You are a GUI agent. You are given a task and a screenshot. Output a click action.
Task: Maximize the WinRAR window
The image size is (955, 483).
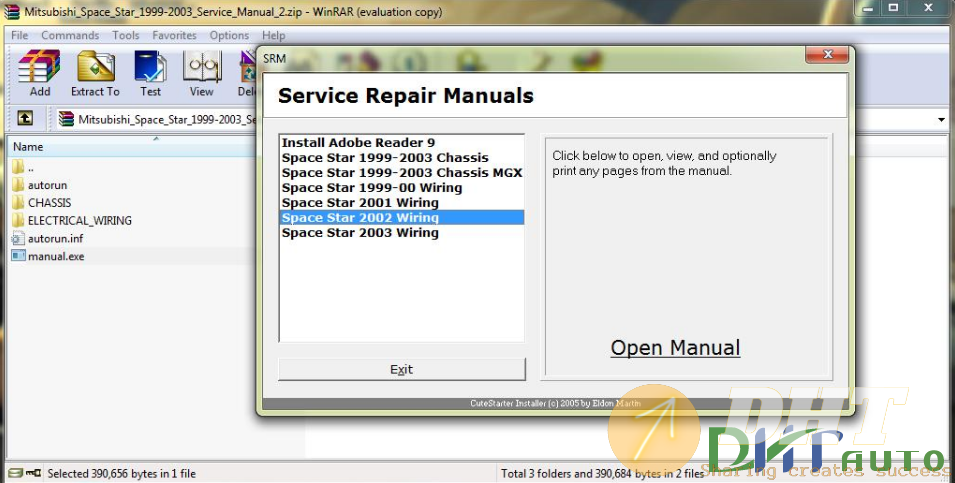click(893, 8)
